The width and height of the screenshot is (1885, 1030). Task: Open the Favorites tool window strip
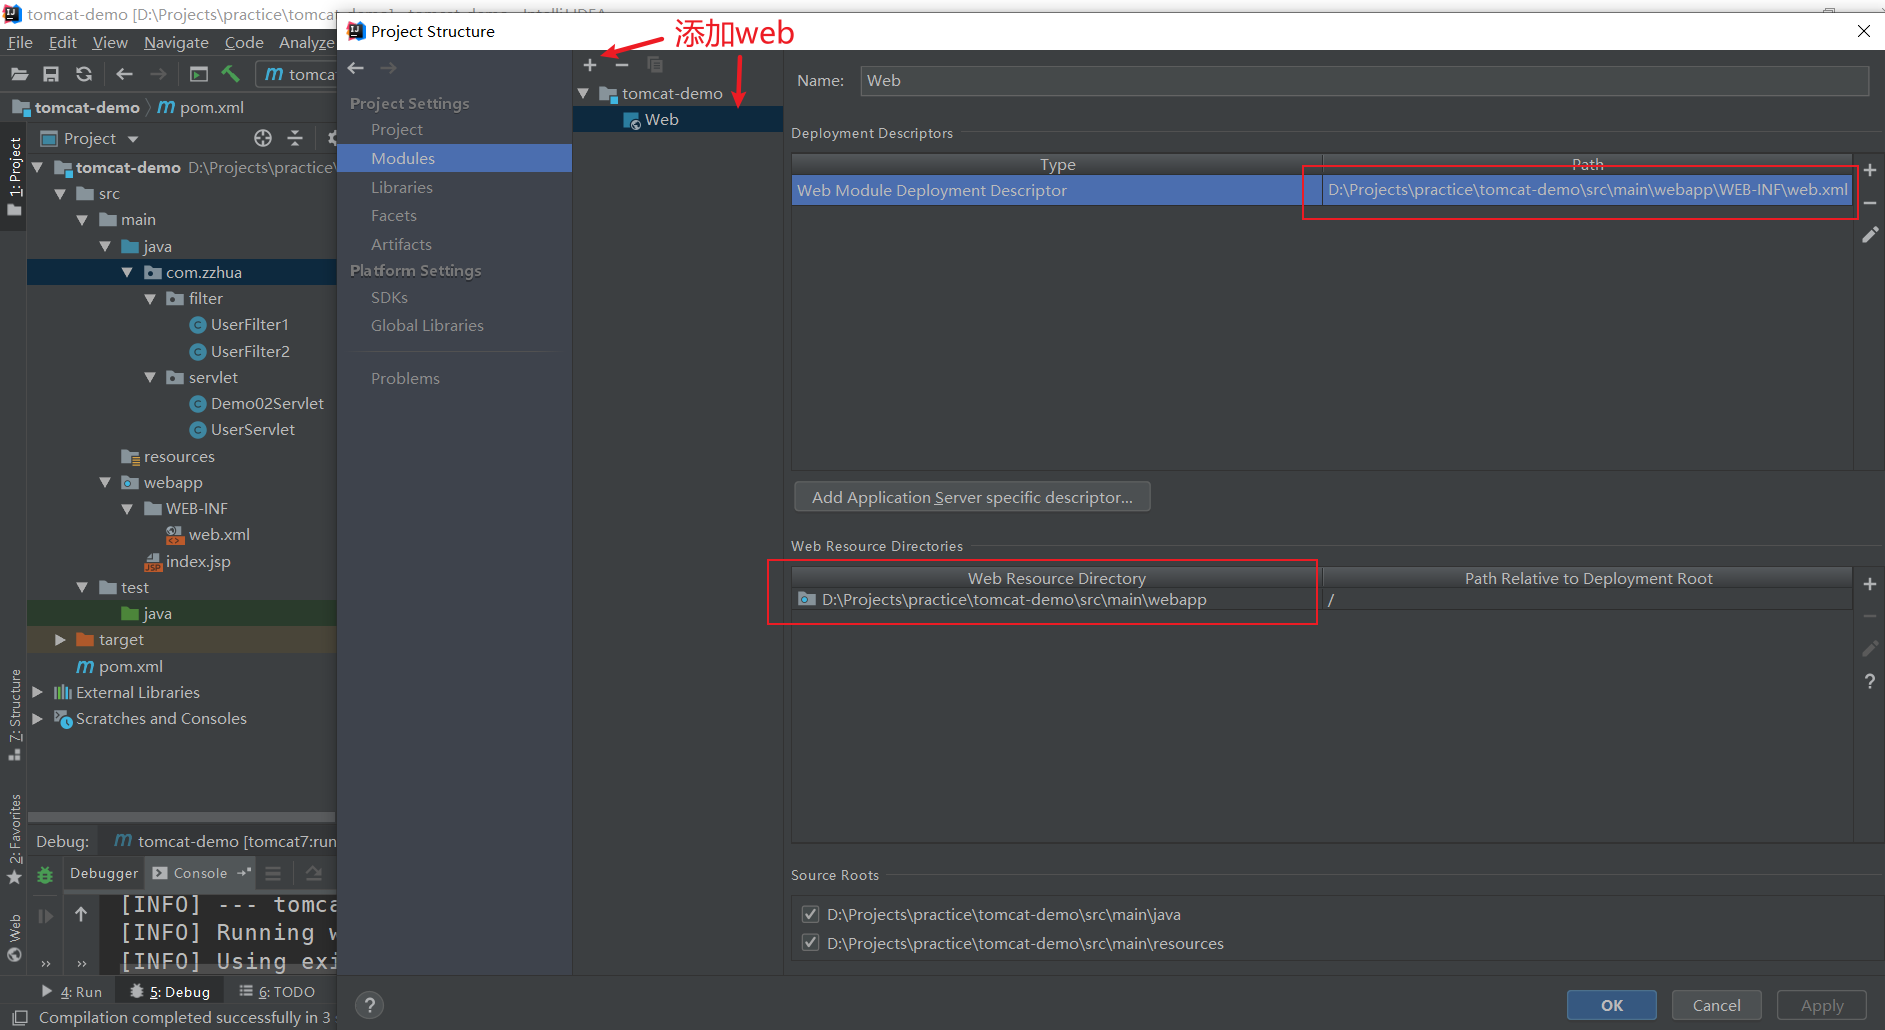pyautogui.click(x=15, y=838)
